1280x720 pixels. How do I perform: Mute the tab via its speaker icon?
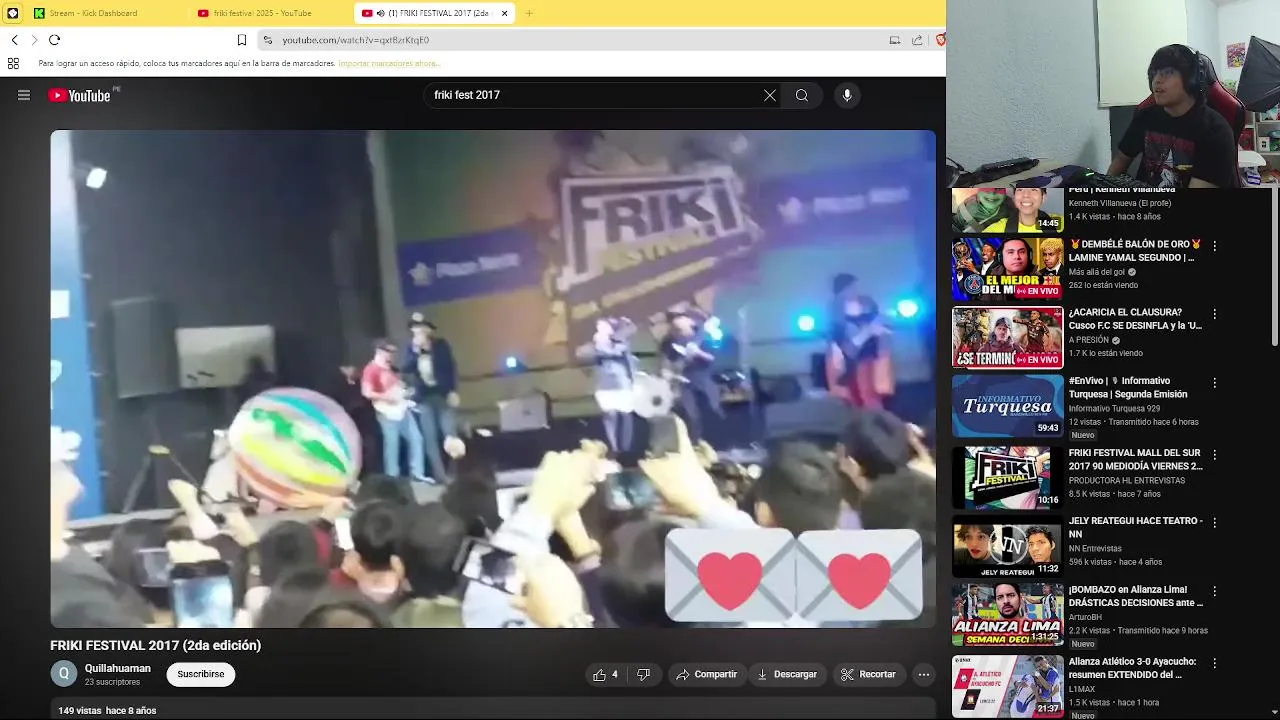[x=380, y=13]
